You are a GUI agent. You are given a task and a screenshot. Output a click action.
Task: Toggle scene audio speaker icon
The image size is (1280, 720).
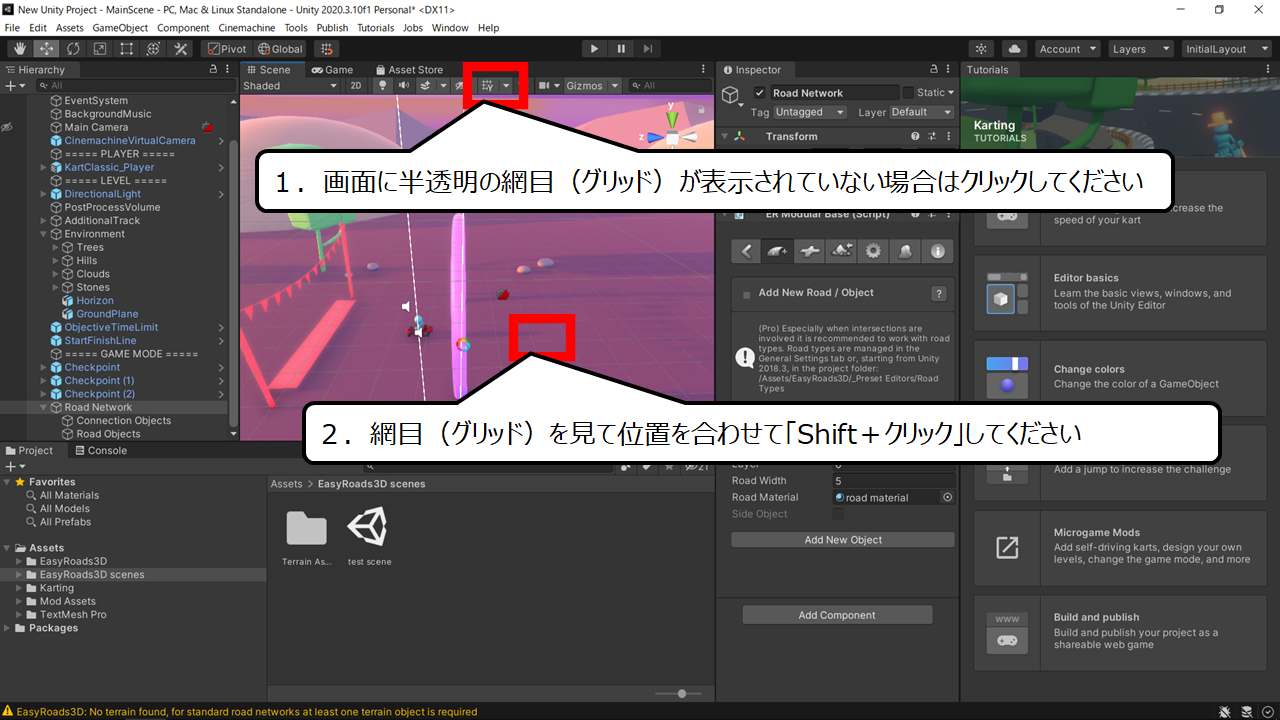pyautogui.click(x=404, y=86)
